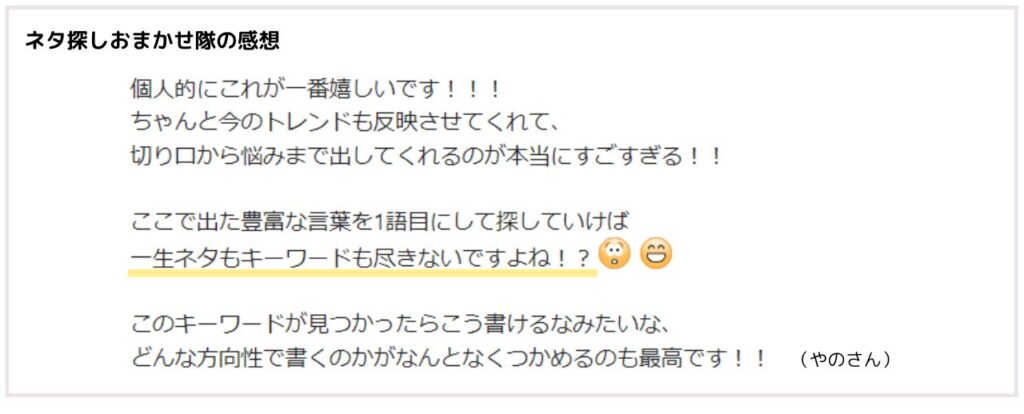1024x414 pixels.
Task: Click the surprised face emoji
Action: coord(615,254)
